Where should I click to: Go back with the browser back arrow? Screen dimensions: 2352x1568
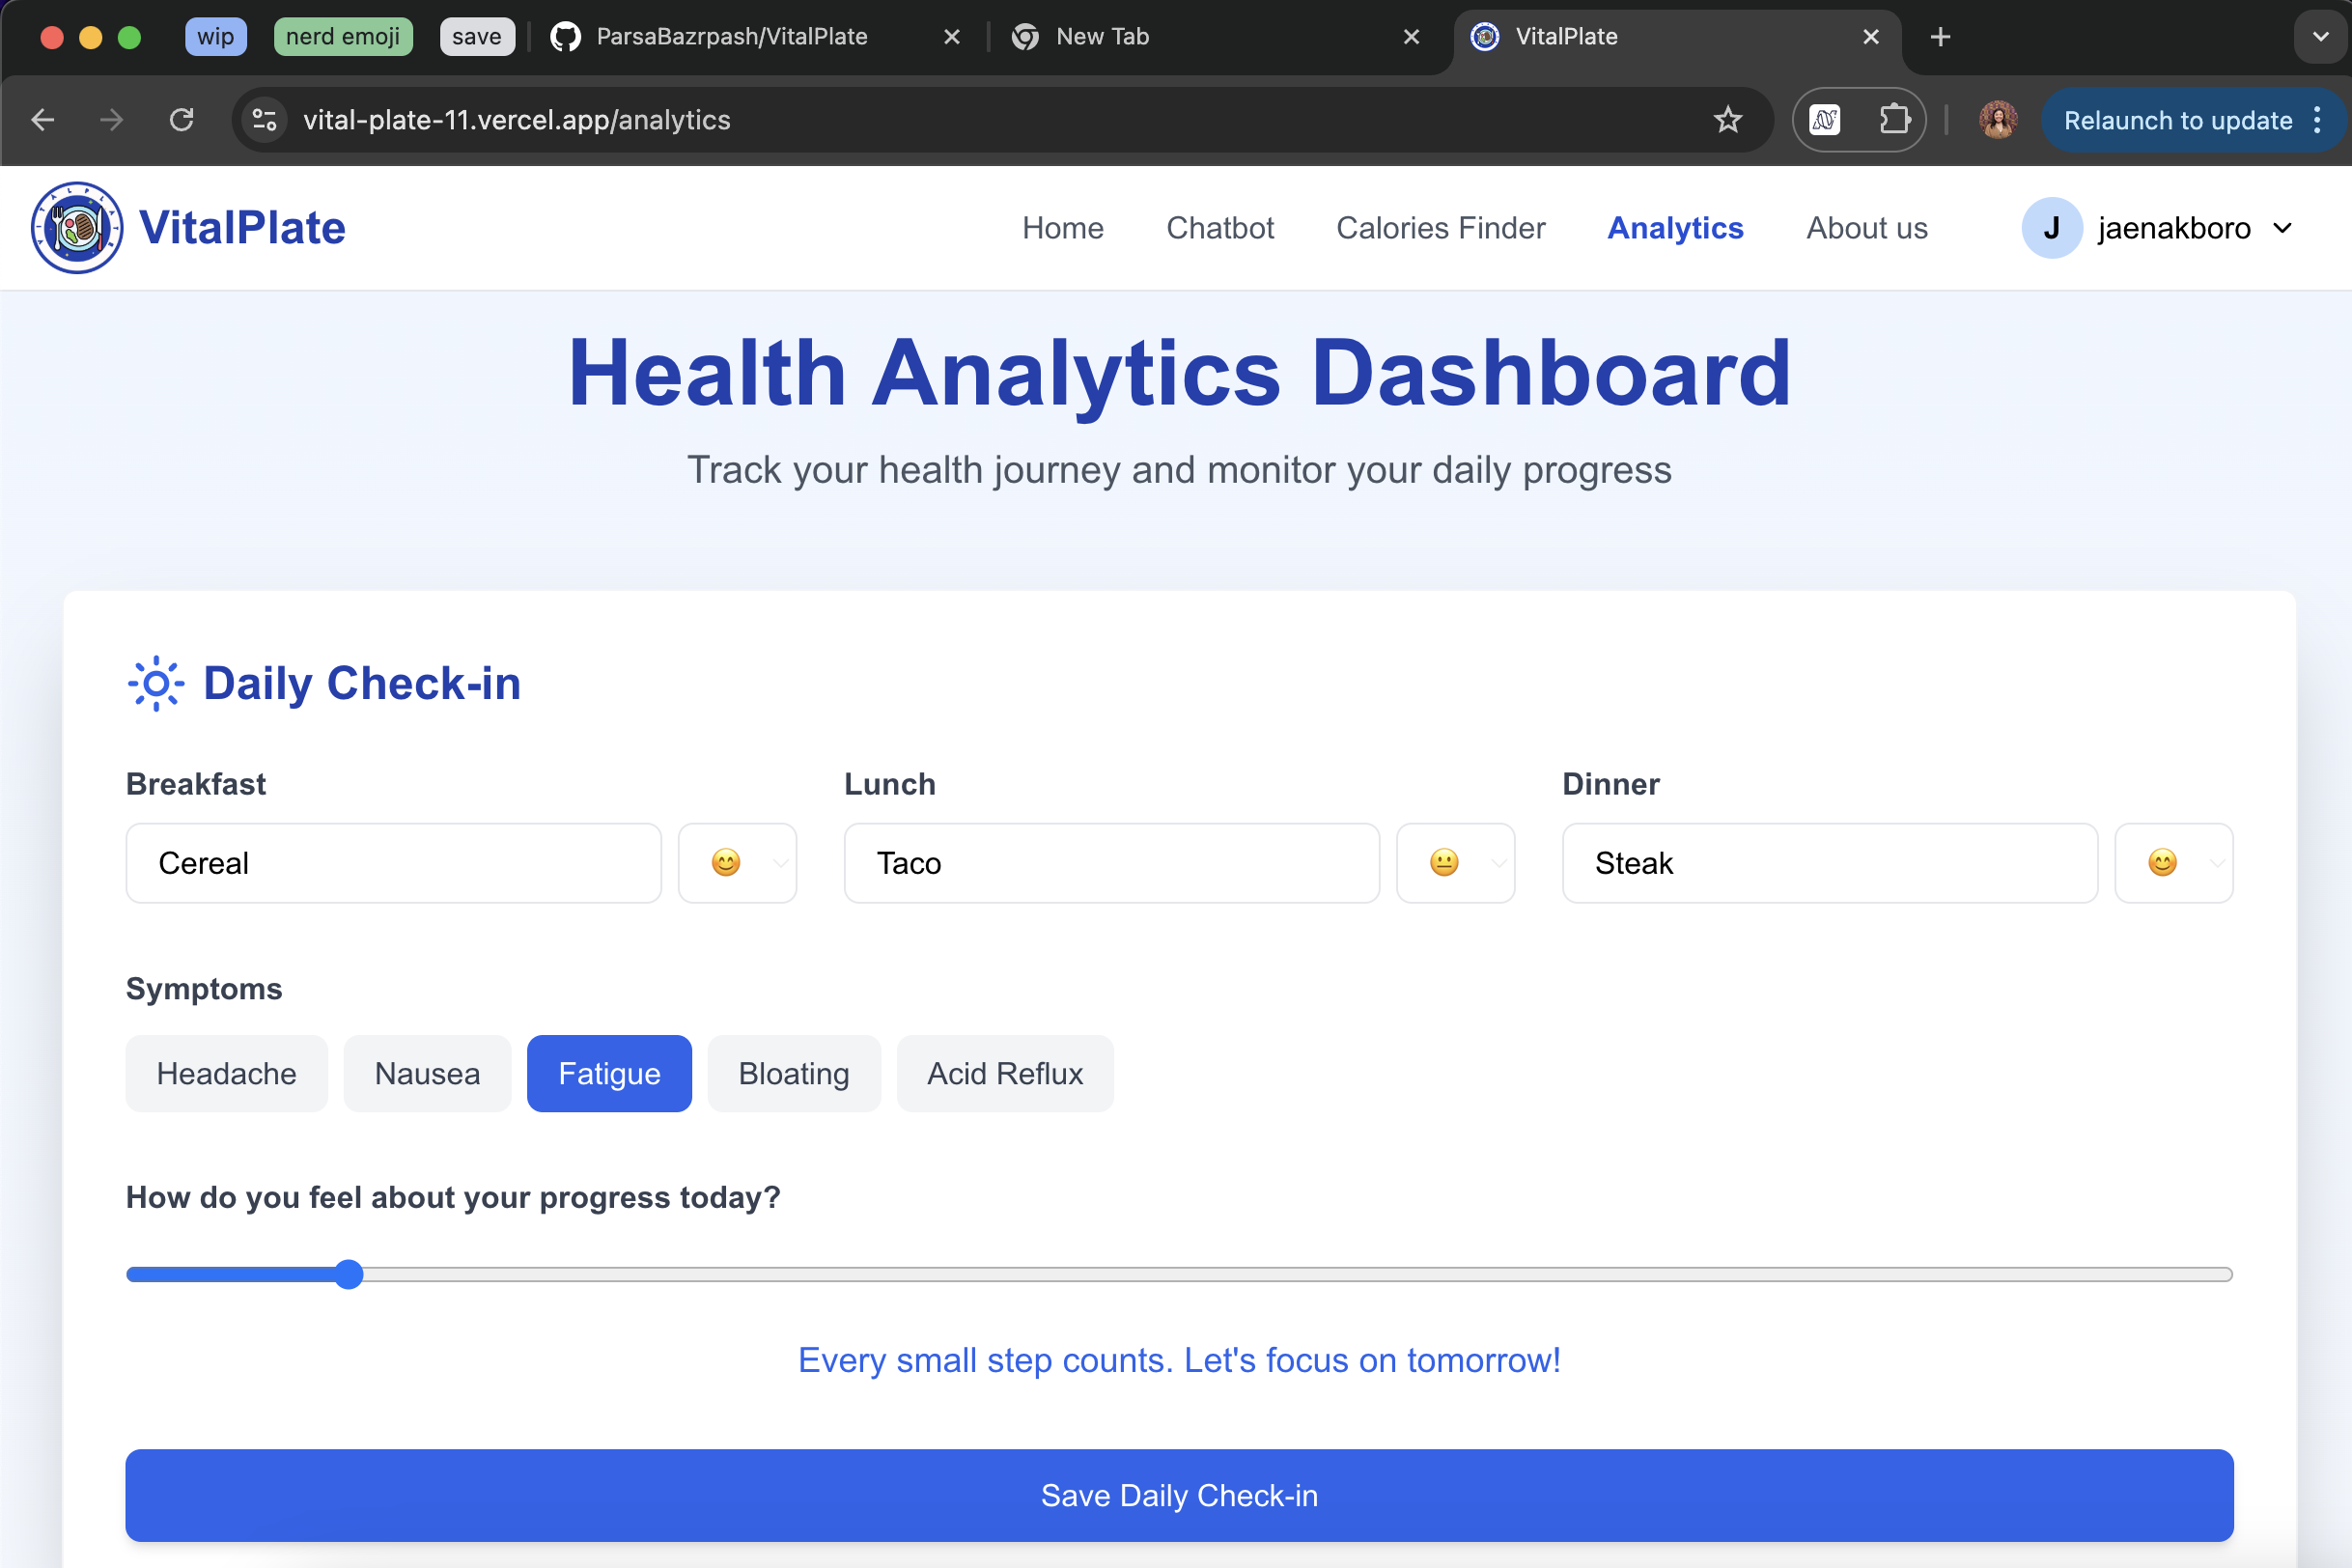(x=43, y=120)
